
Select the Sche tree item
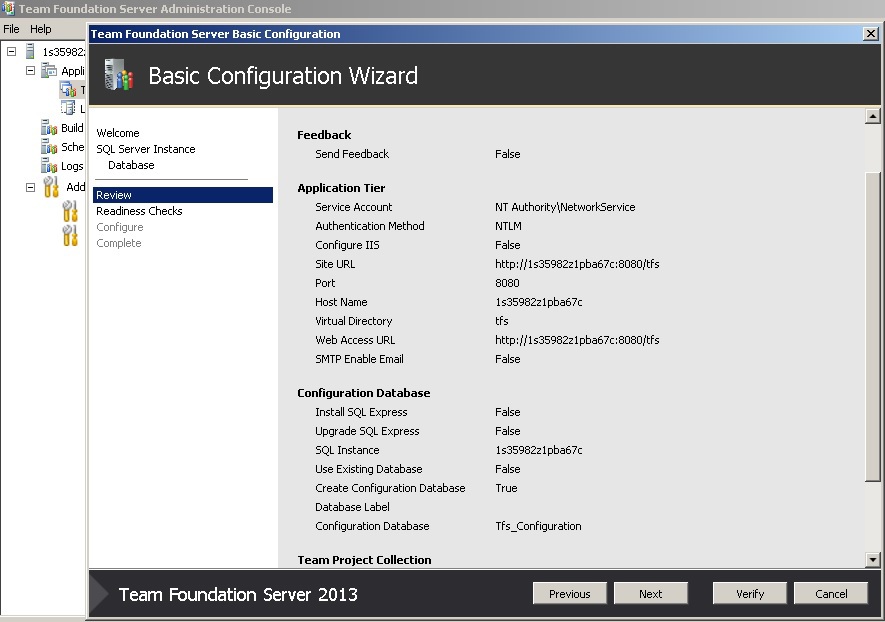72,147
